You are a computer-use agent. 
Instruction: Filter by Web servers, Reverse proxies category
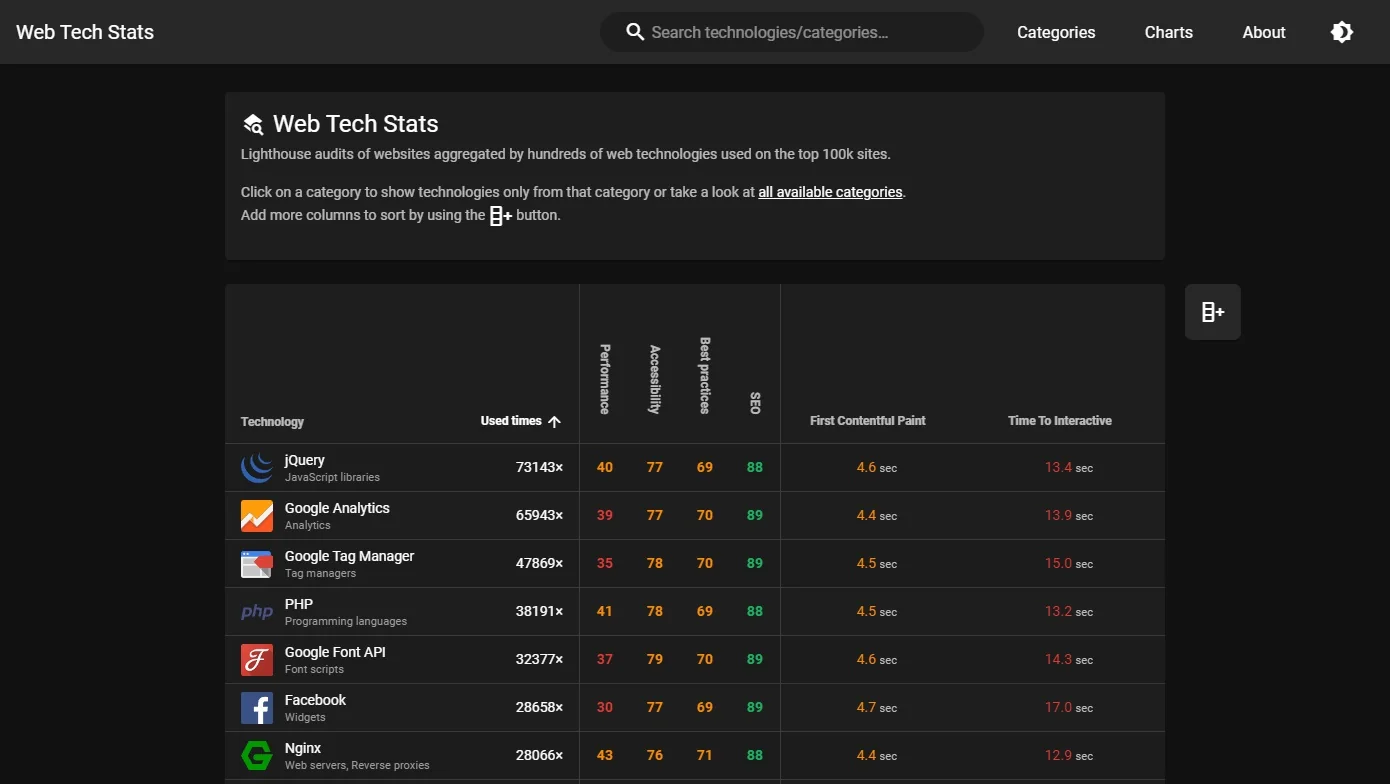coord(357,766)
